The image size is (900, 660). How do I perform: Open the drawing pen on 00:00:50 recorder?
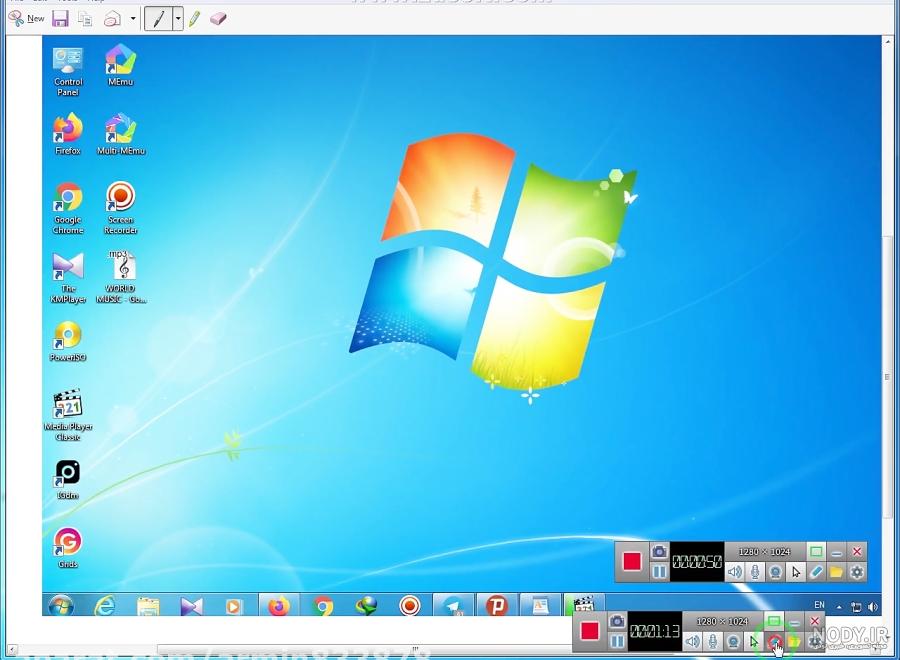[x=816, y=572]
